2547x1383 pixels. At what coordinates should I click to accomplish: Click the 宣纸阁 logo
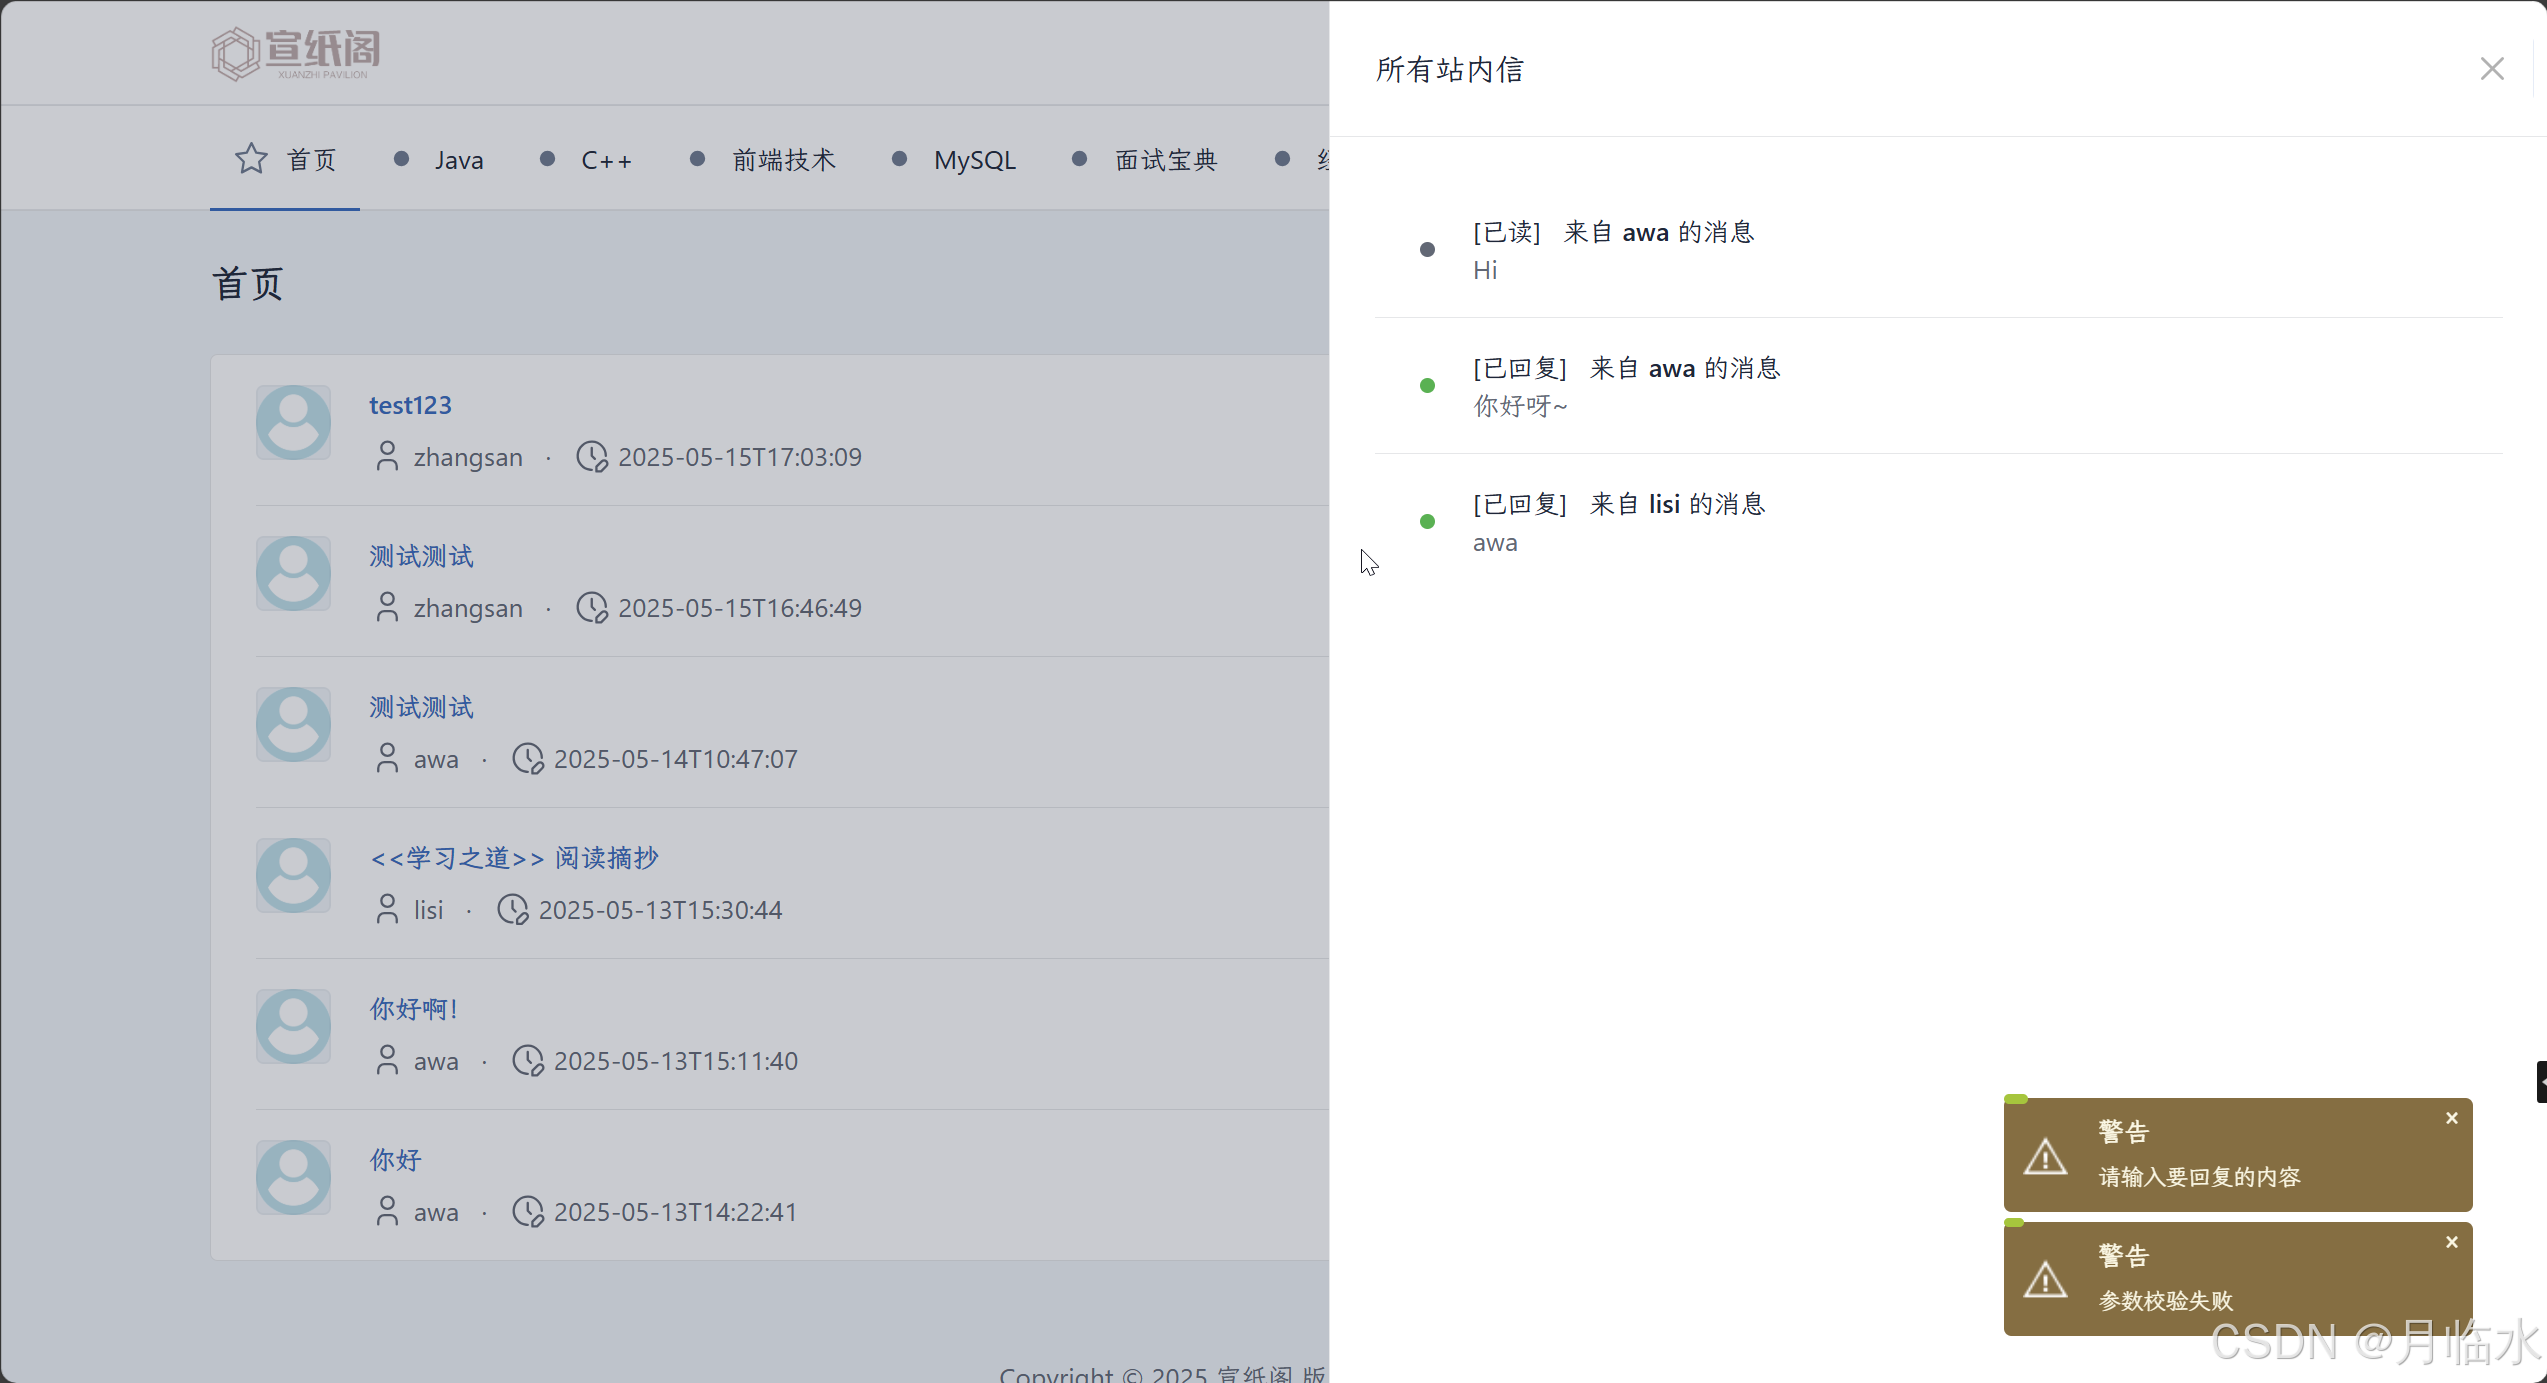[x=296, y=53]
